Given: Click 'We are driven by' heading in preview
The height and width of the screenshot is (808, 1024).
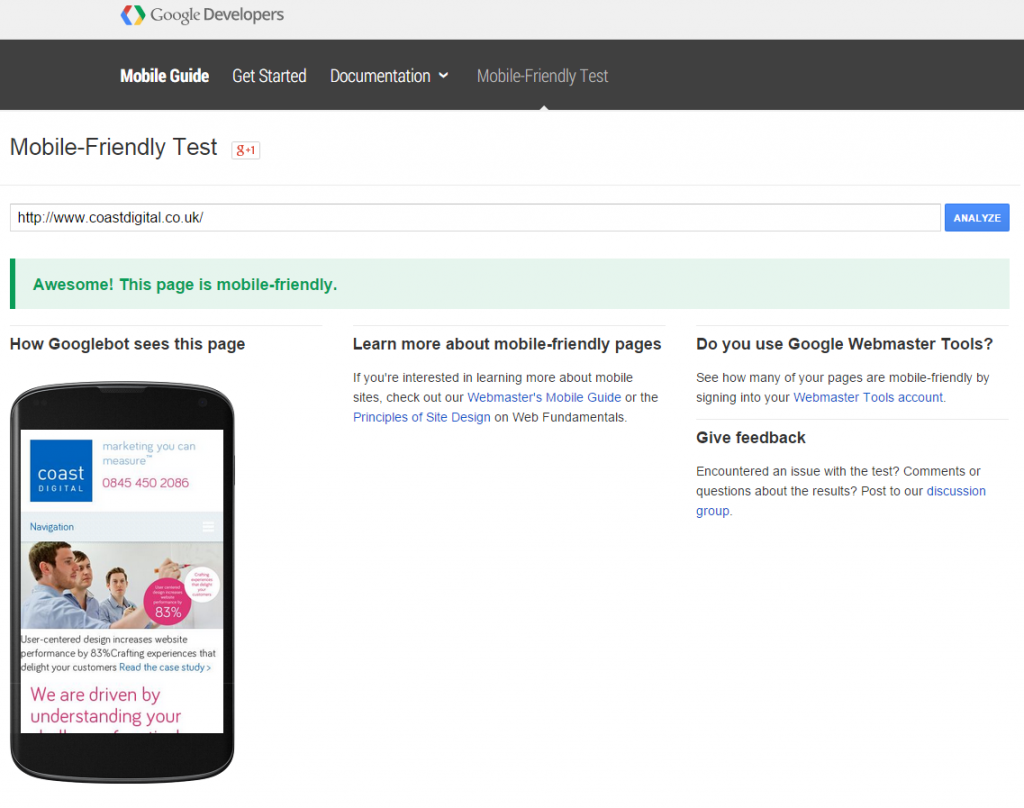Looking at the screenshot, I should (x=95, y=694).
